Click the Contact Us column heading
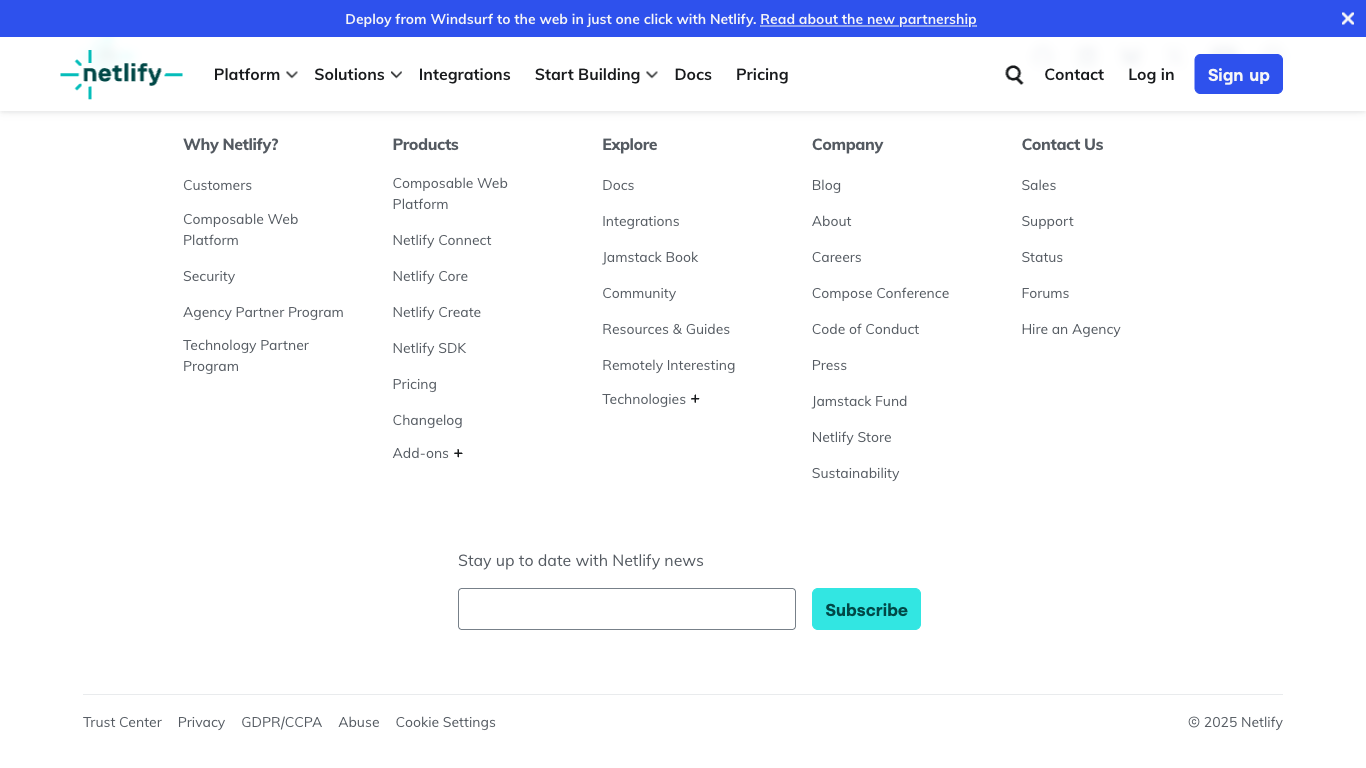Screen dimensions: 1366x768 pyautogui.click(x=1062, y=144)
